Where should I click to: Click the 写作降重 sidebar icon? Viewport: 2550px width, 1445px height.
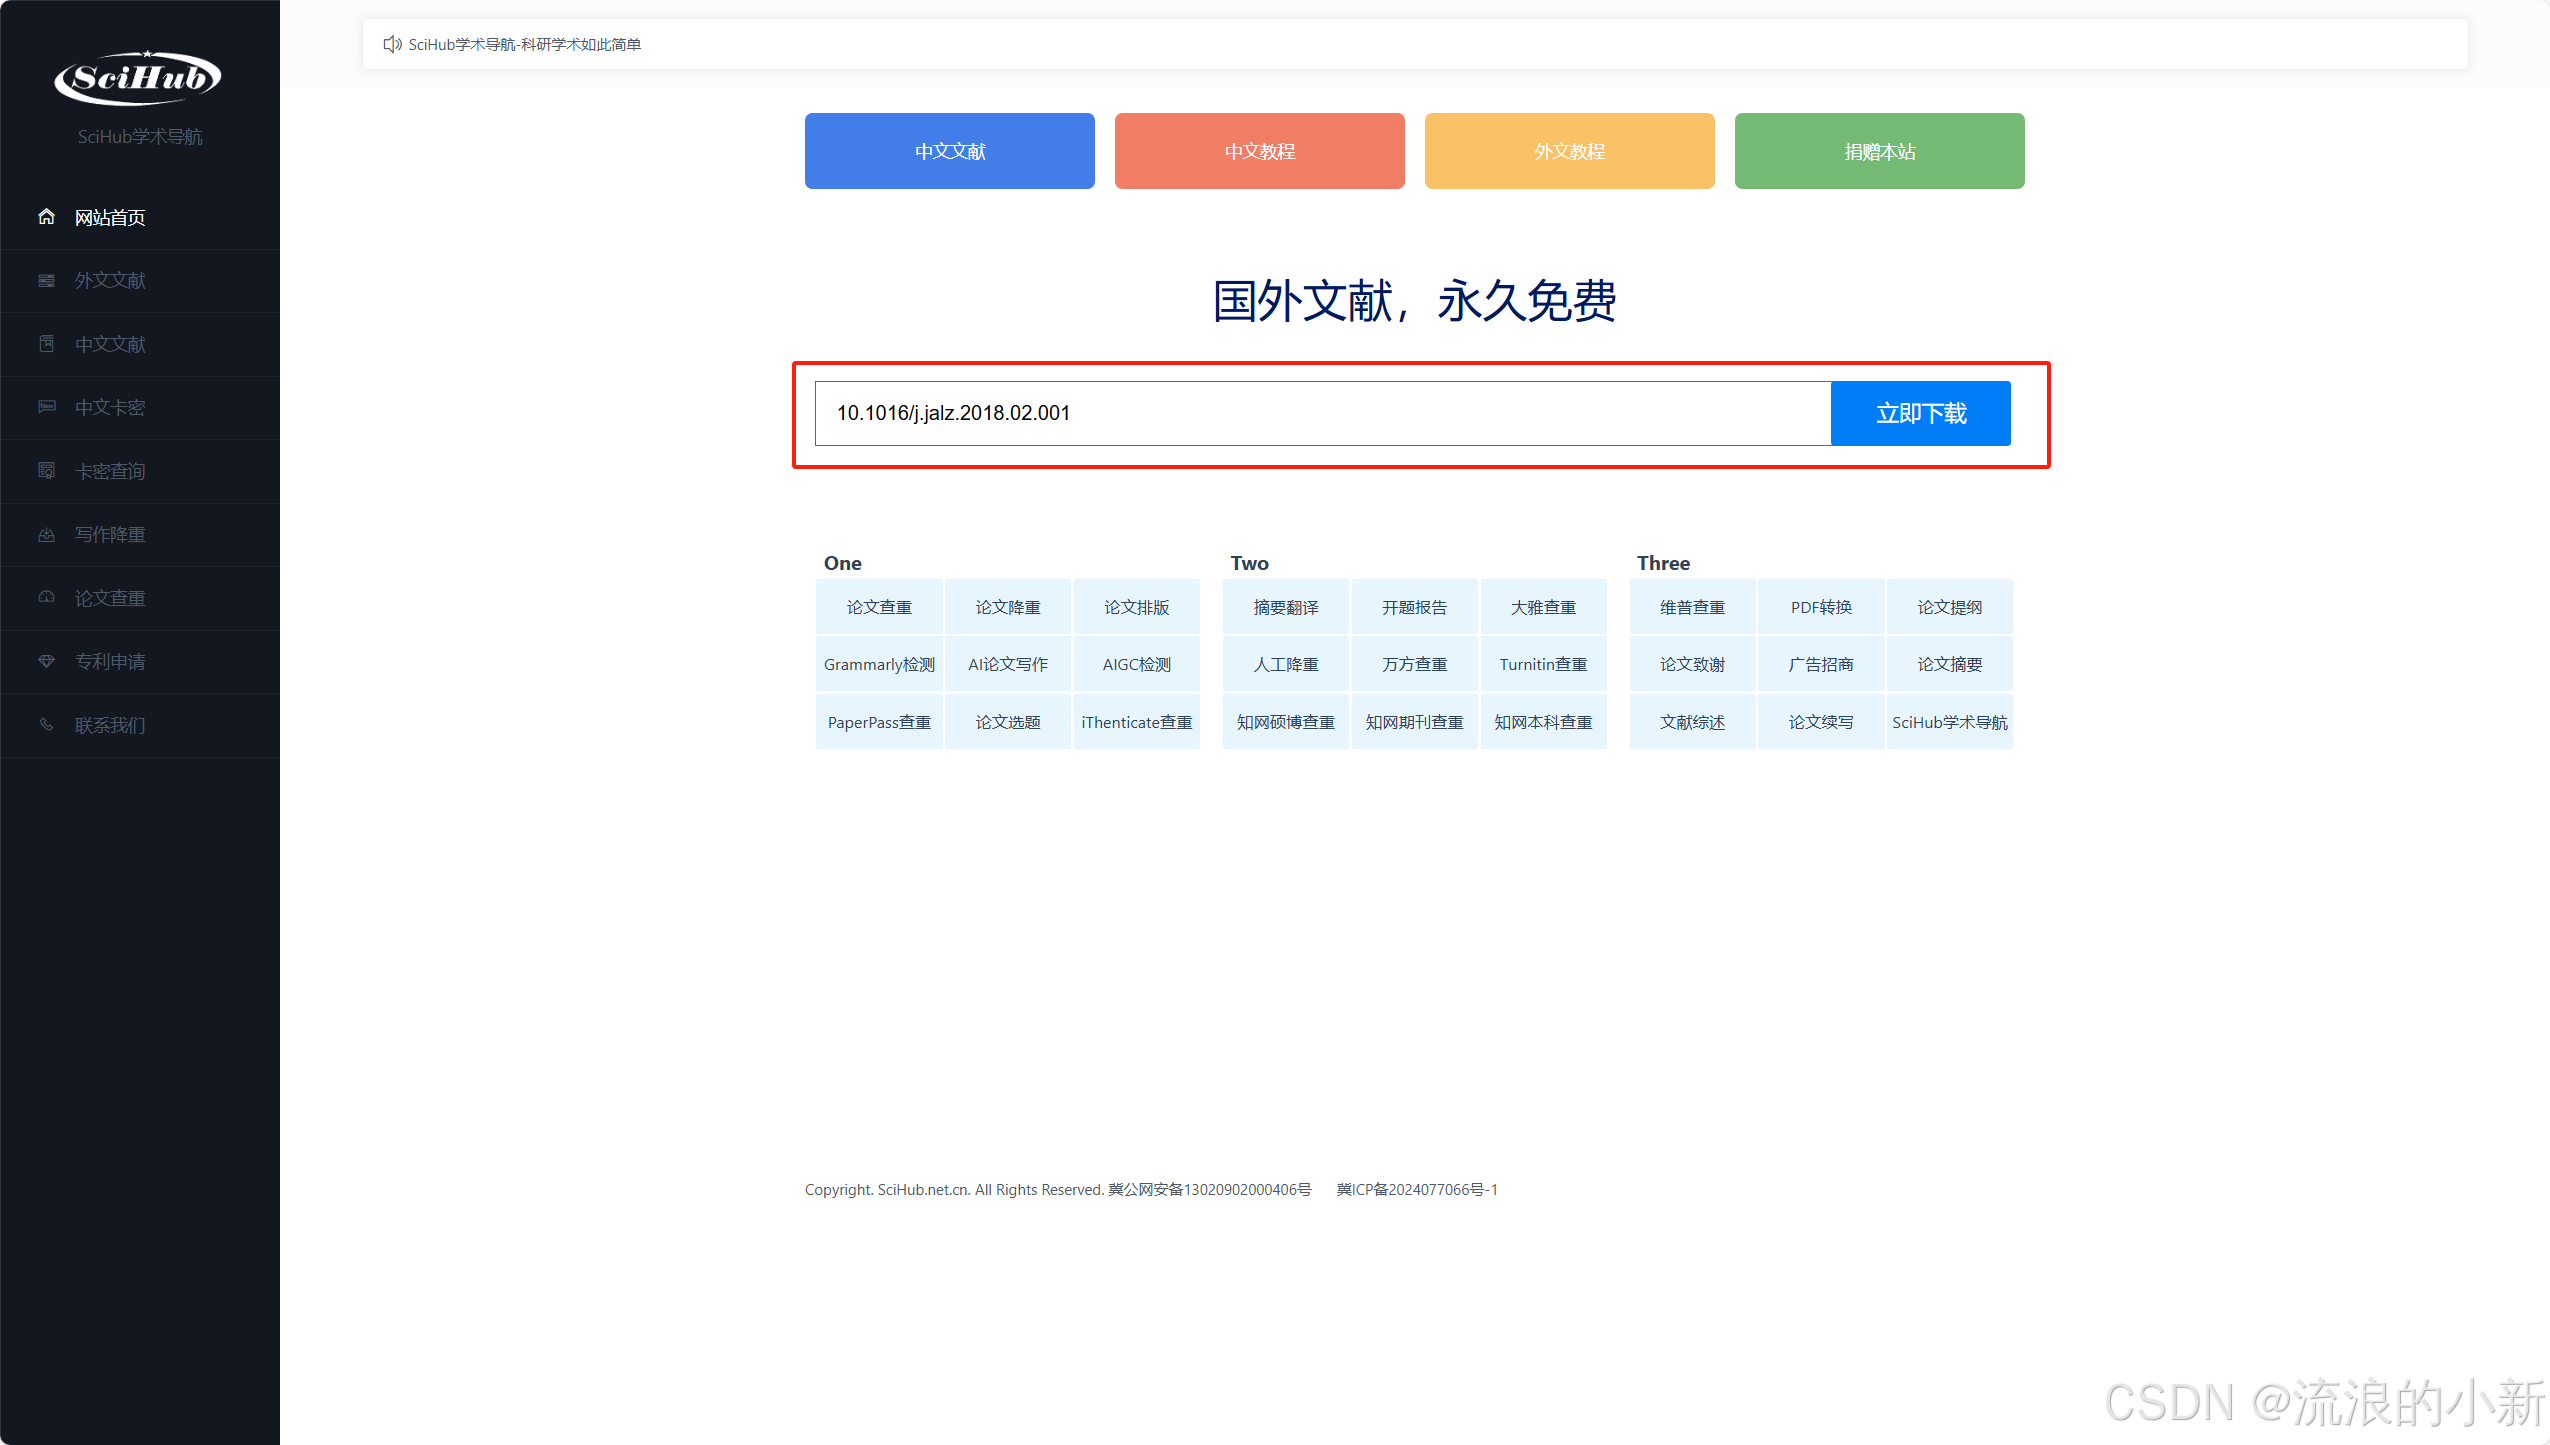point(46,535)
